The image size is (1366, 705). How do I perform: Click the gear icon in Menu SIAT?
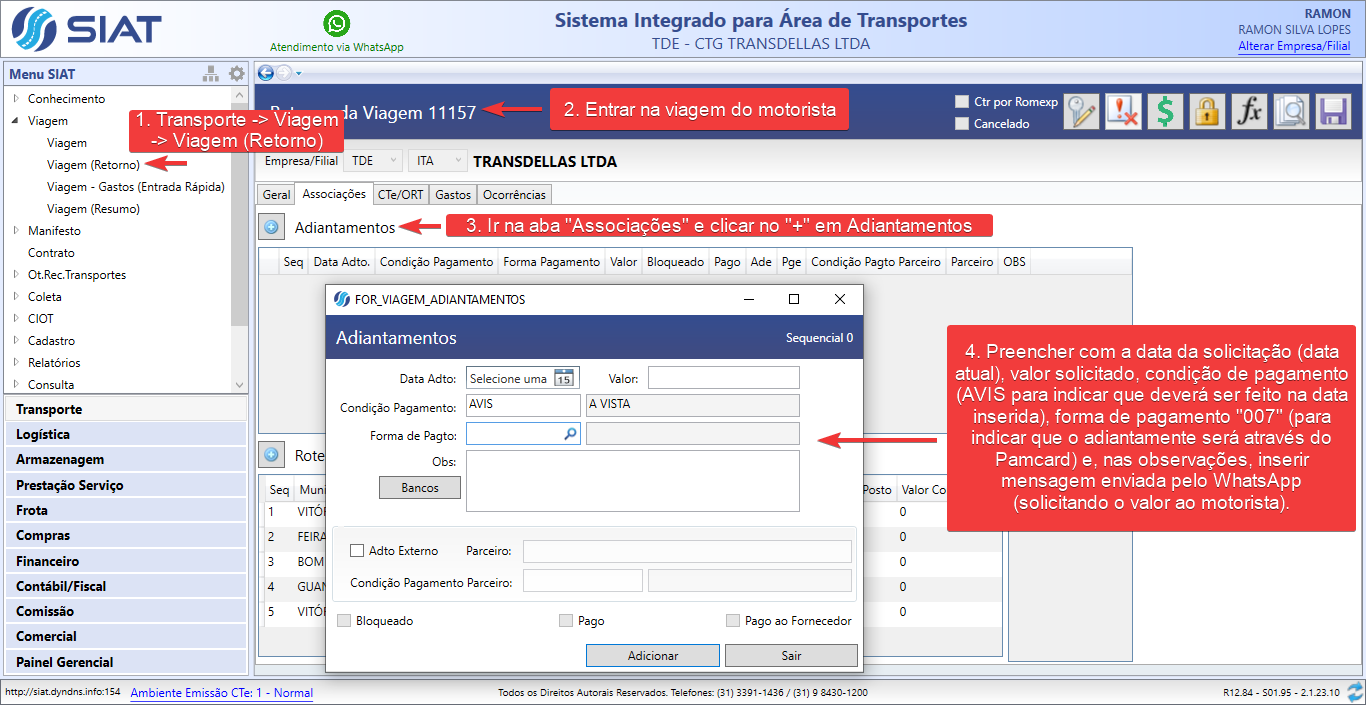pyautogui.click(x=236, y=73)
